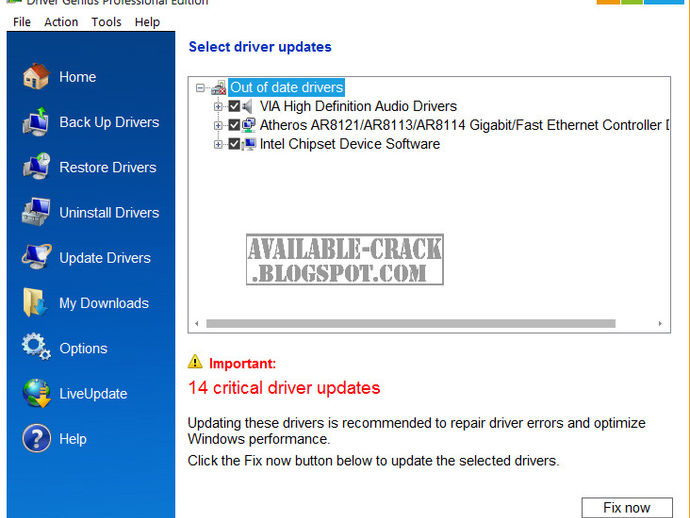Open the Tools menu
The image size is (690, 518).
coord(106,22)
